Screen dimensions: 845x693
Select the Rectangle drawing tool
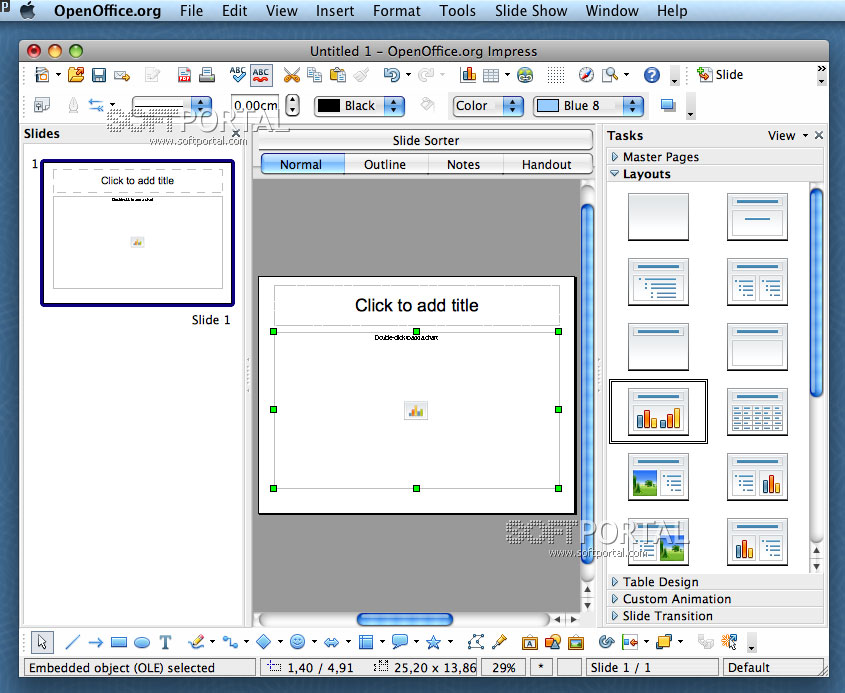click(x=119, y=642)
